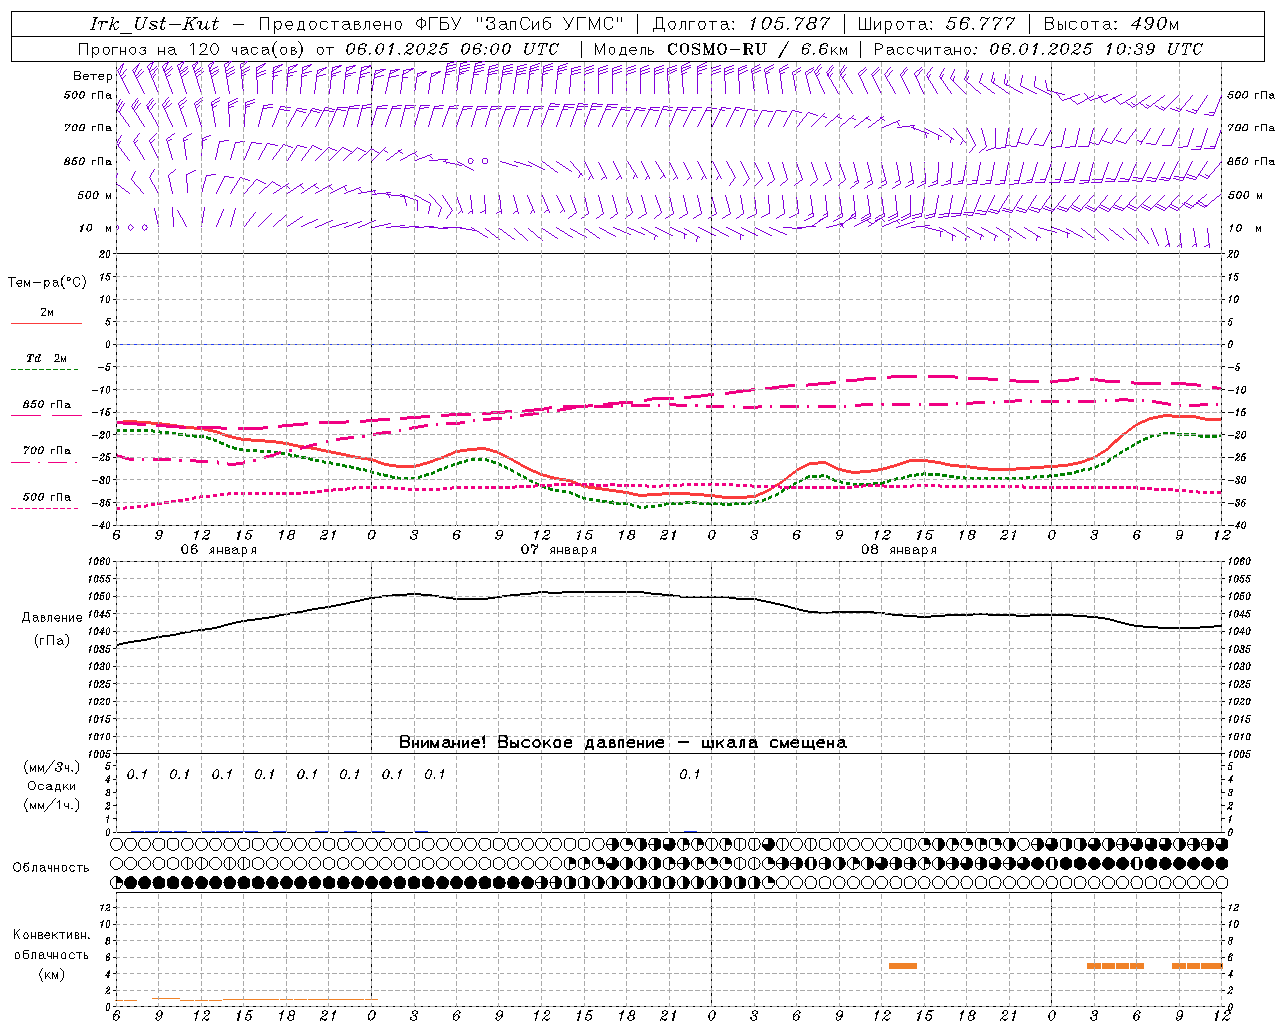Click the (км) convective cloud height unit
Screen dimensions: 1280x1024
pos(52,974)
